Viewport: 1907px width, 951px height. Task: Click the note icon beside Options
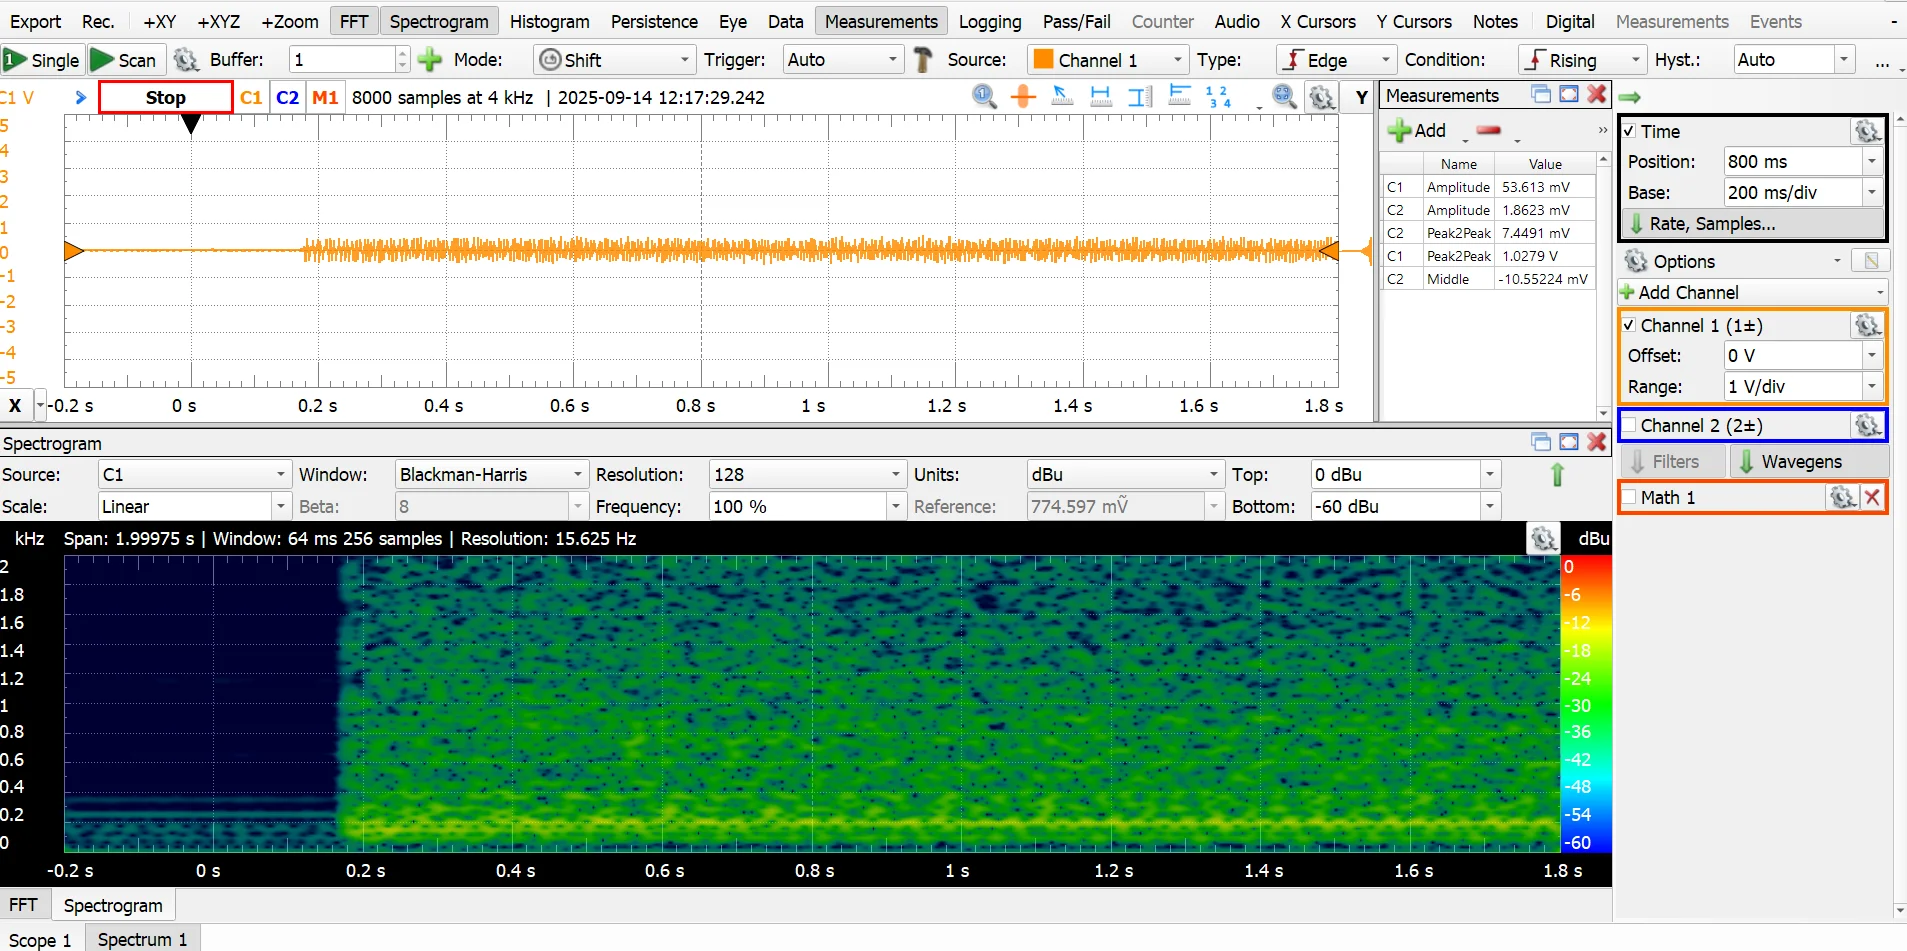coord(1870,261)
